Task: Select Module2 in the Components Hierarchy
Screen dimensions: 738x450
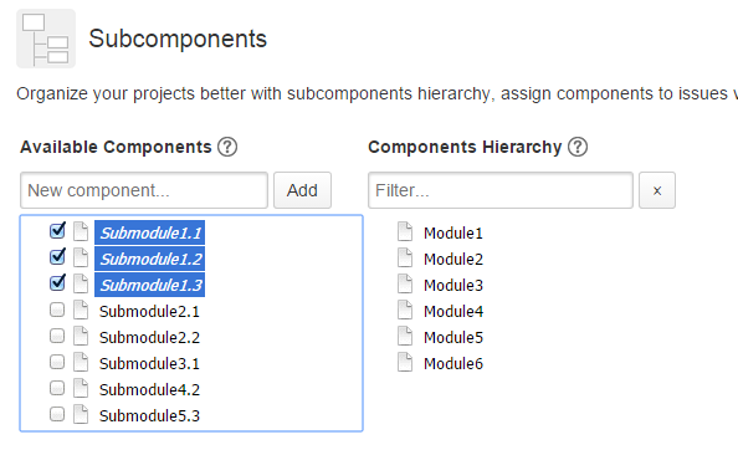Action: coord(453,259)
